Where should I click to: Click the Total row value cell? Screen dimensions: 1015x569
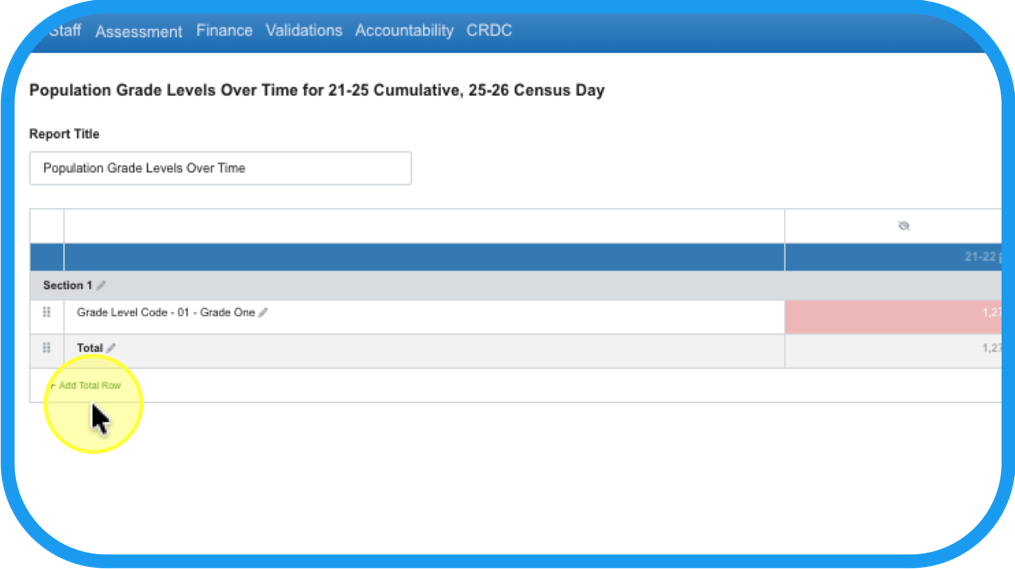[893, 350]
